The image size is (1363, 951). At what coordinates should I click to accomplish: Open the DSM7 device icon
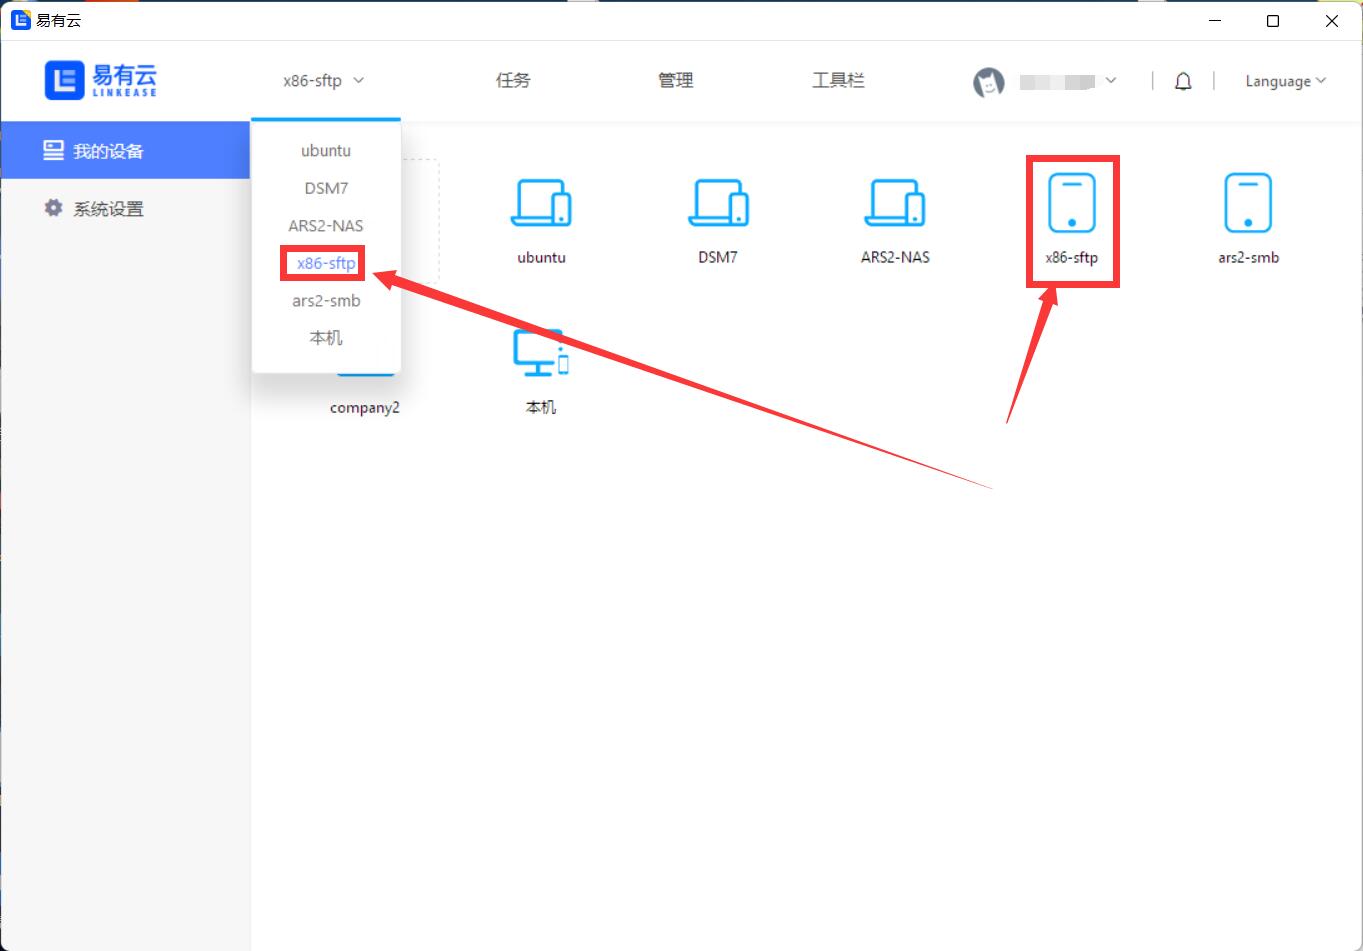click(x=718, y=203)
